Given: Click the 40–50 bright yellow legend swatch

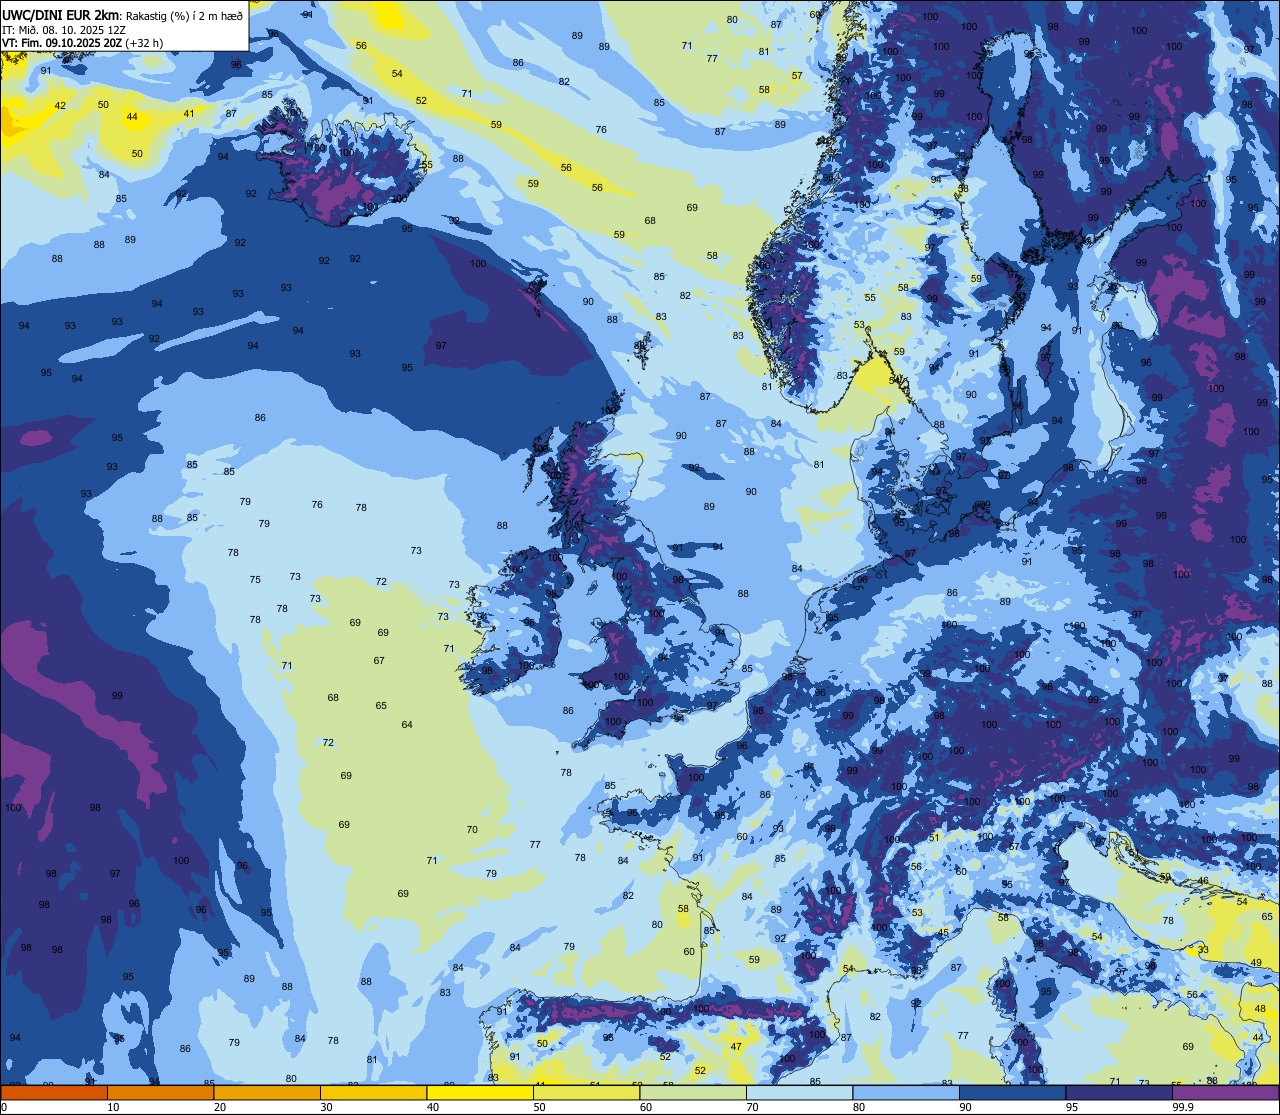Looking at the screenshot, I should (480, 1093).
